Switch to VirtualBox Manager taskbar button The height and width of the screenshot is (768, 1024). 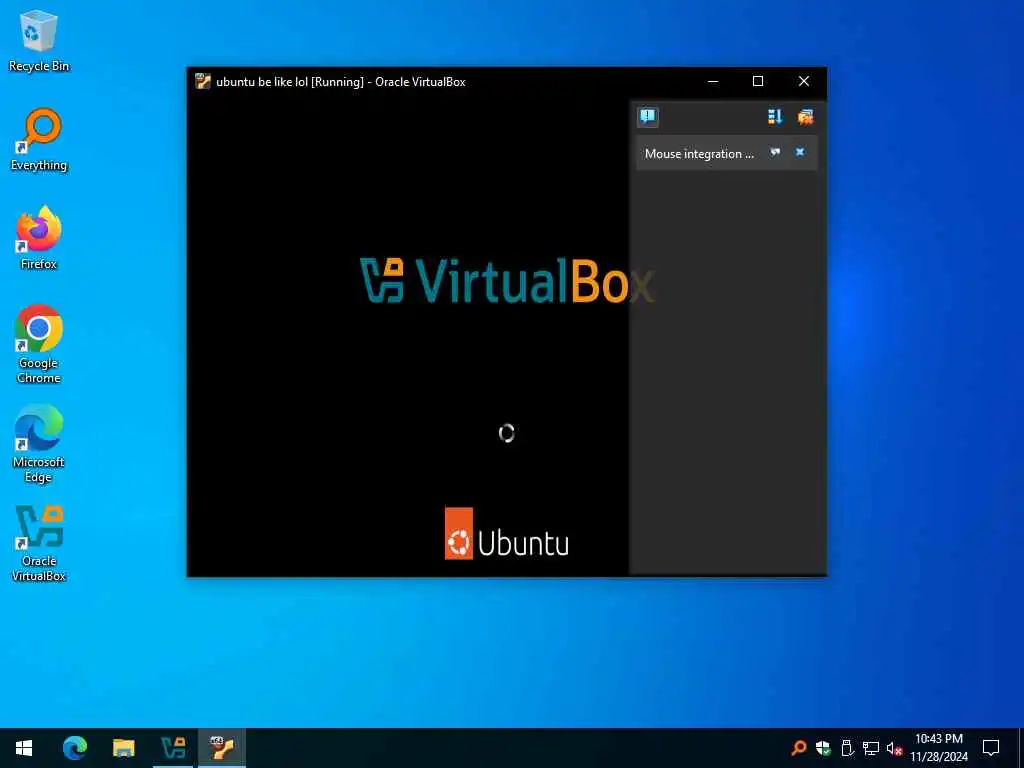click(173, 748)
